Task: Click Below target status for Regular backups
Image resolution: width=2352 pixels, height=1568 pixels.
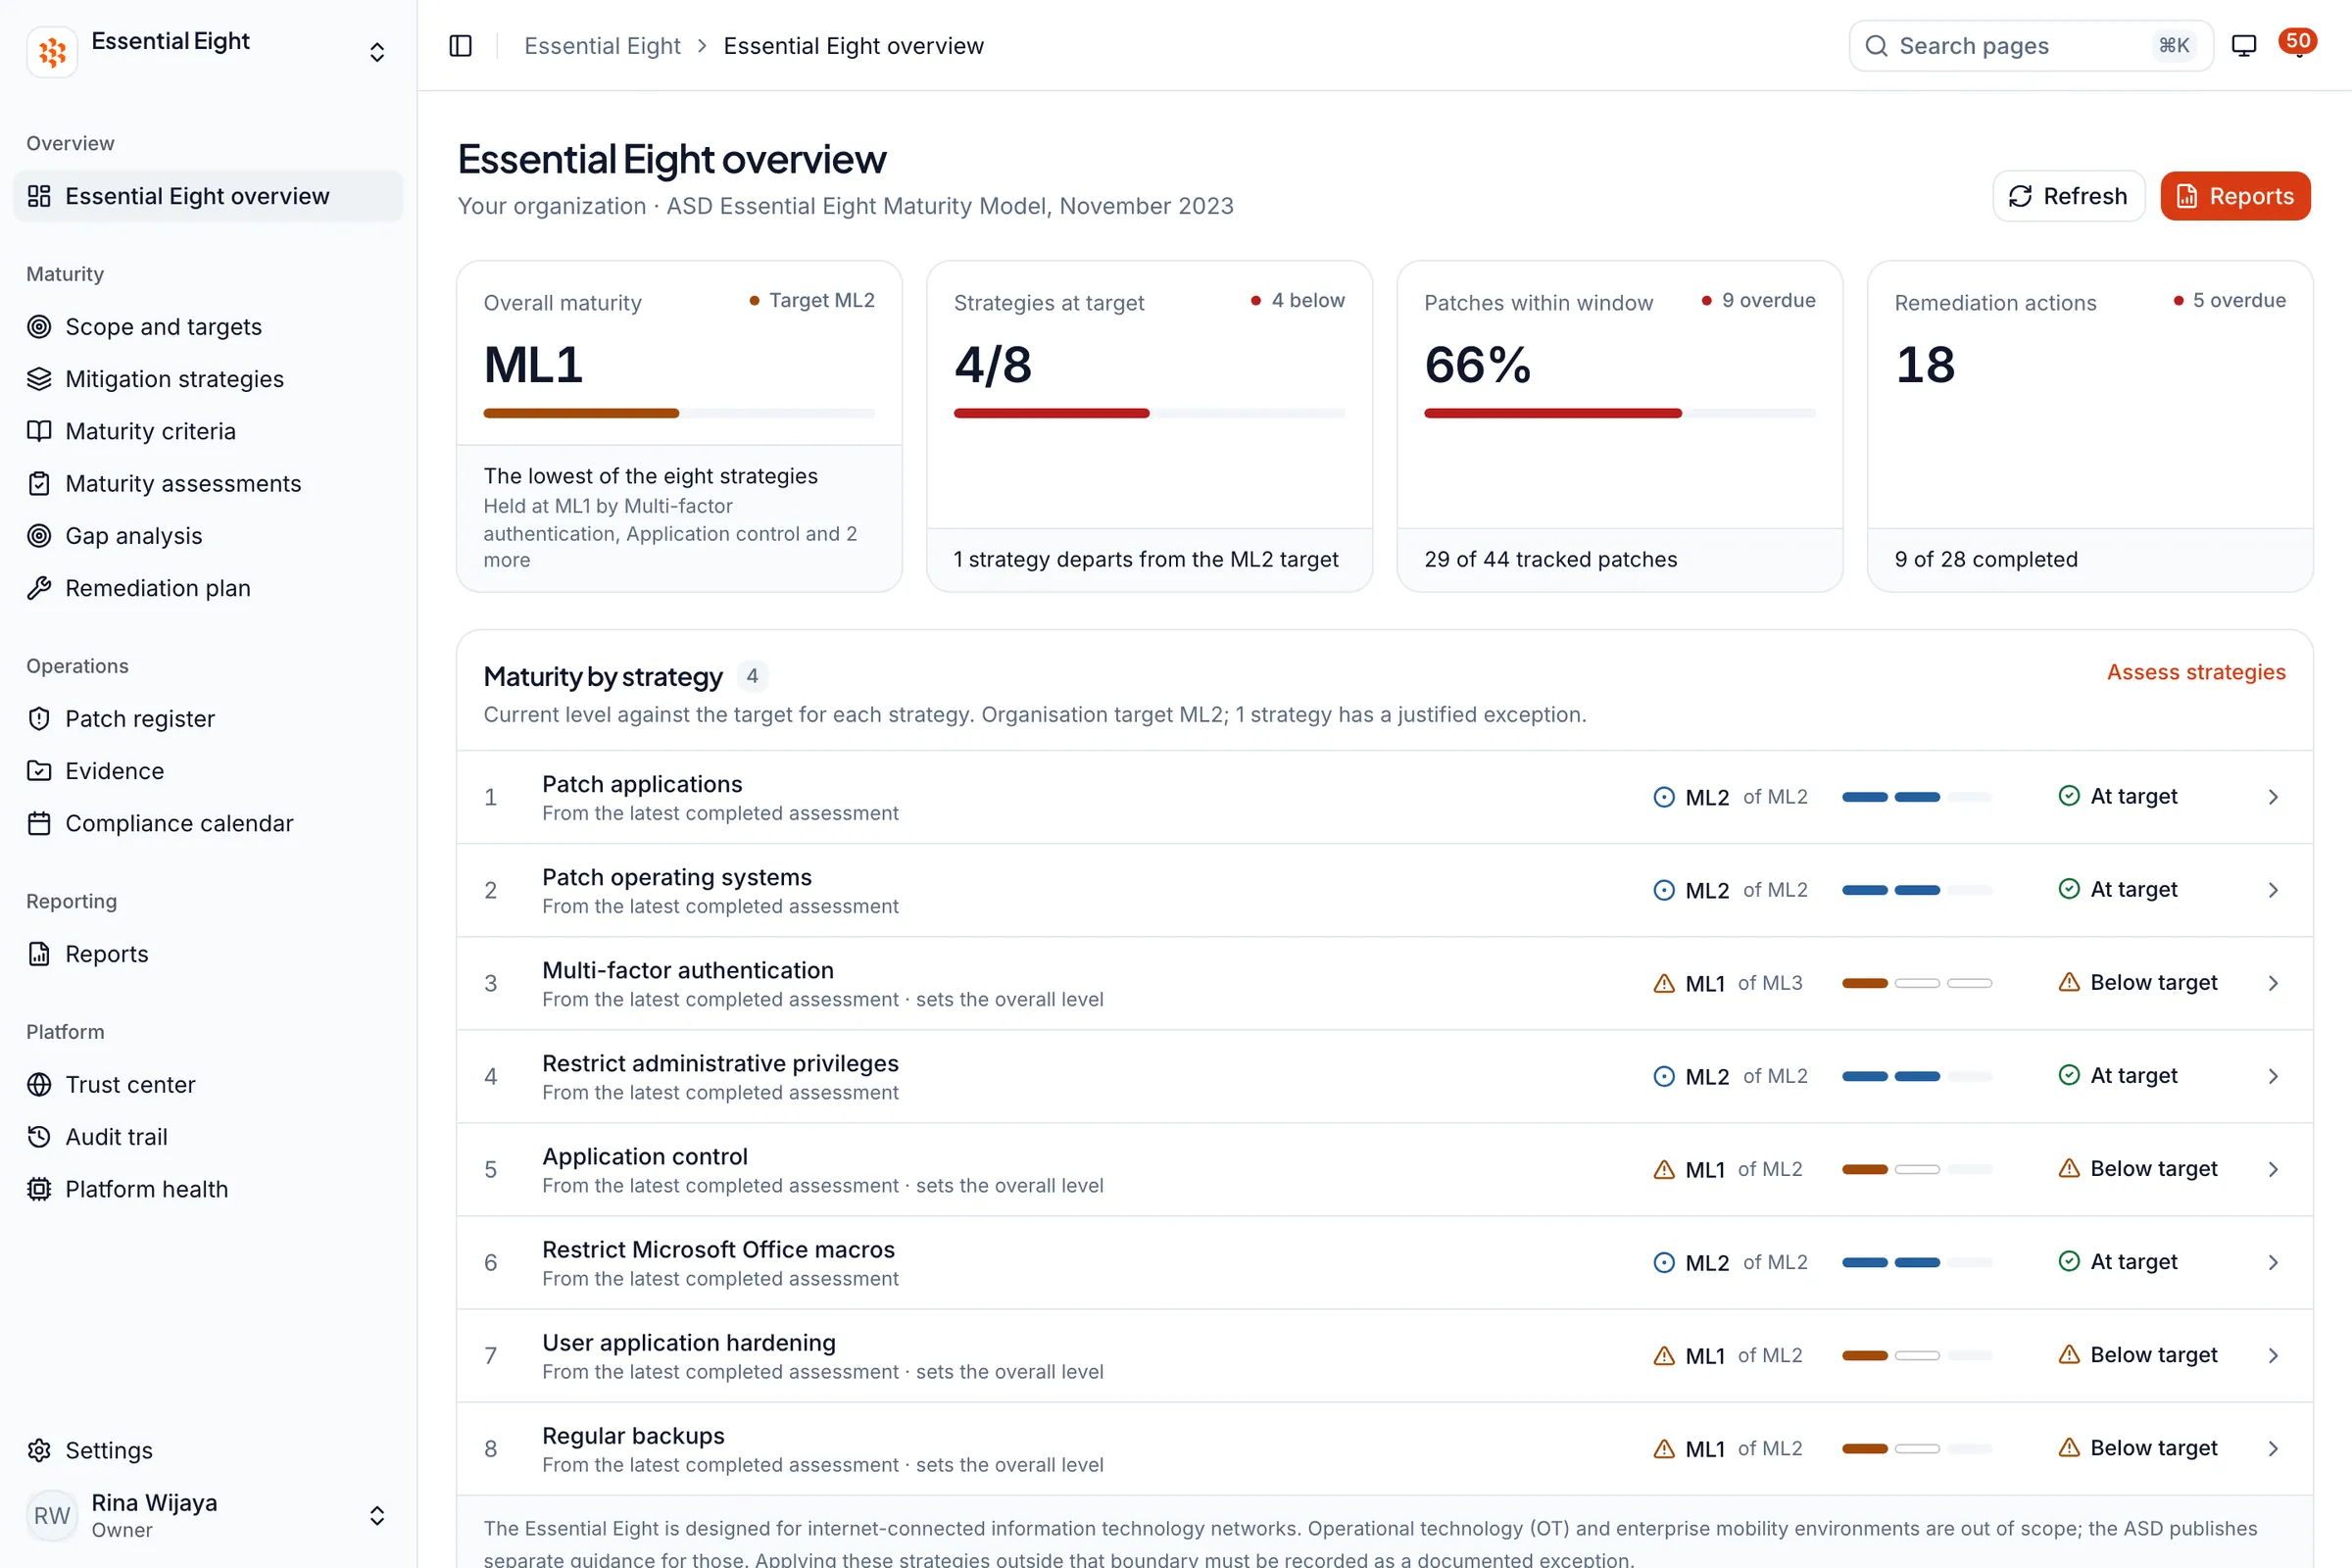Action: tap(2138, 1448)
